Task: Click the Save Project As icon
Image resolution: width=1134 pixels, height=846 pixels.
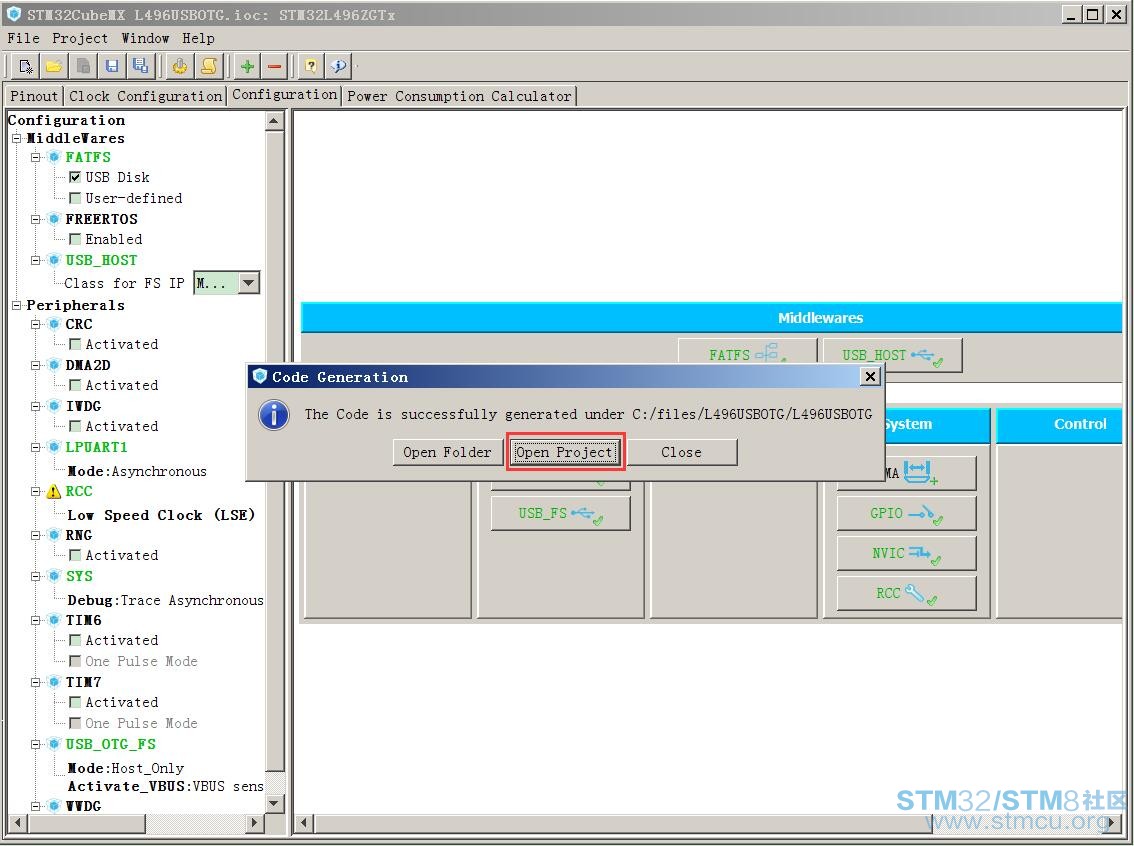Action: point(140,67)
